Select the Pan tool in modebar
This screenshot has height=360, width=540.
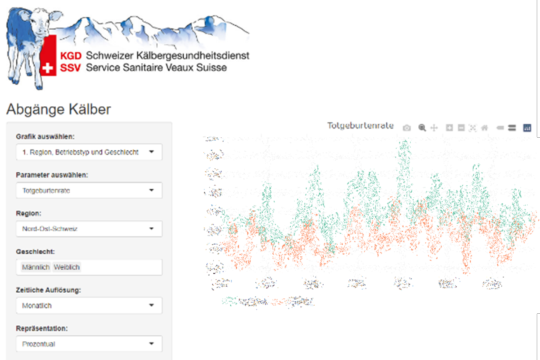point(434,128)
